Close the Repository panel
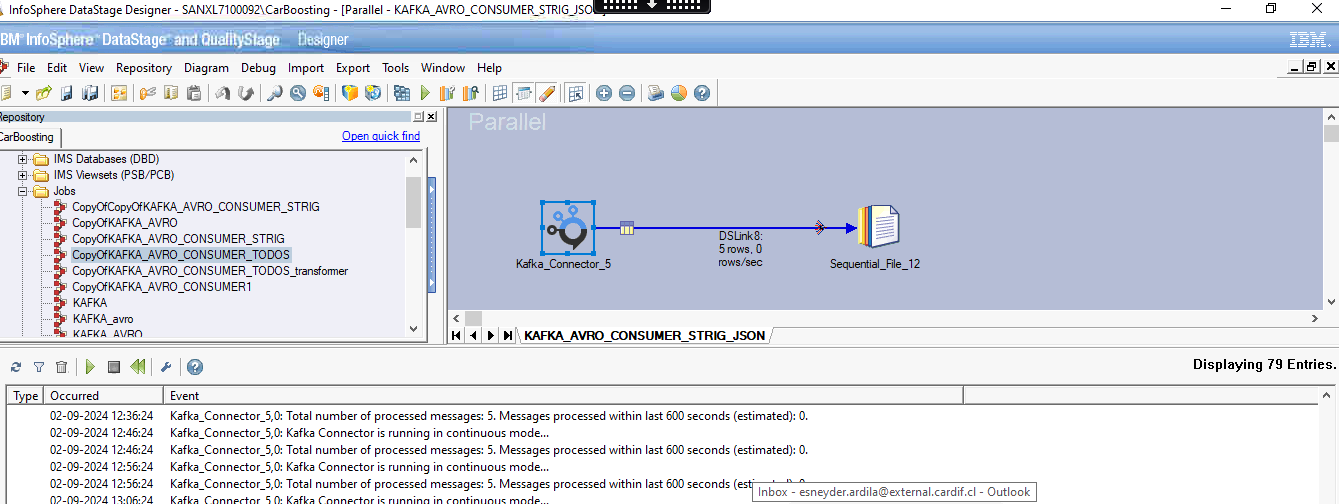This screenshot has height=504, width=1339. (431, 117)
